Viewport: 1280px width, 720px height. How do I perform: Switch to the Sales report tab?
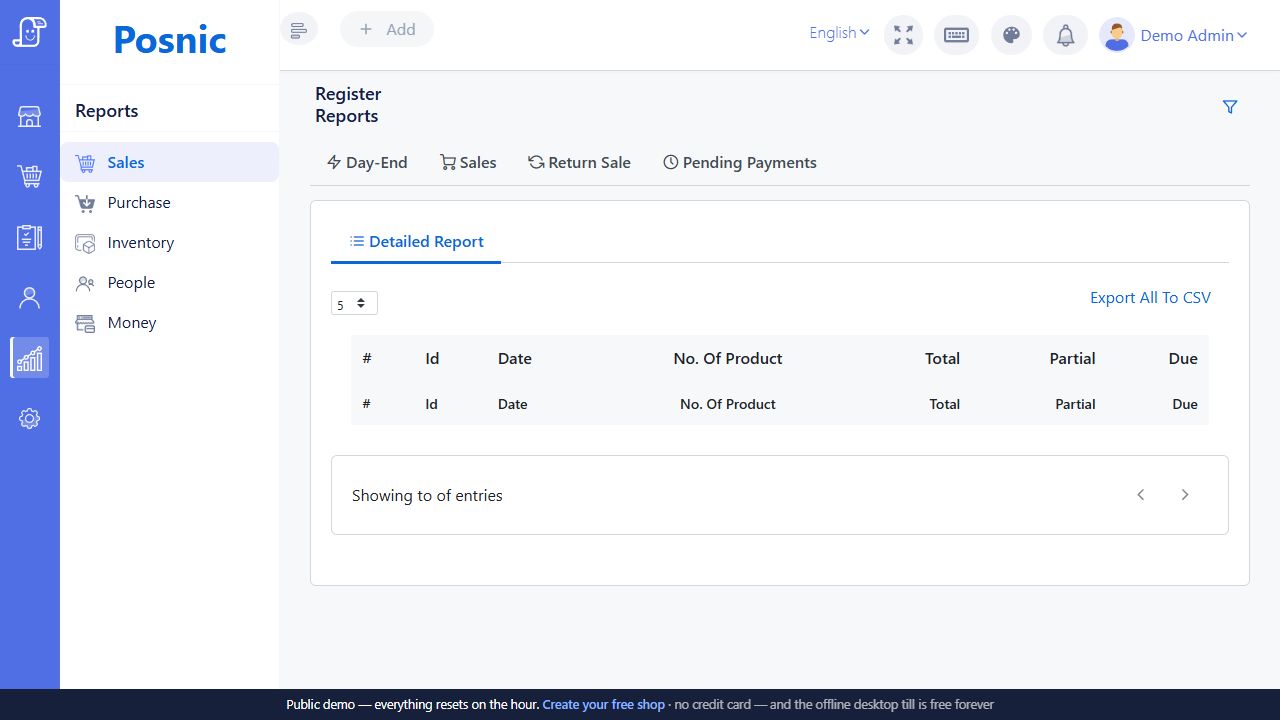[x=468, y=162]
